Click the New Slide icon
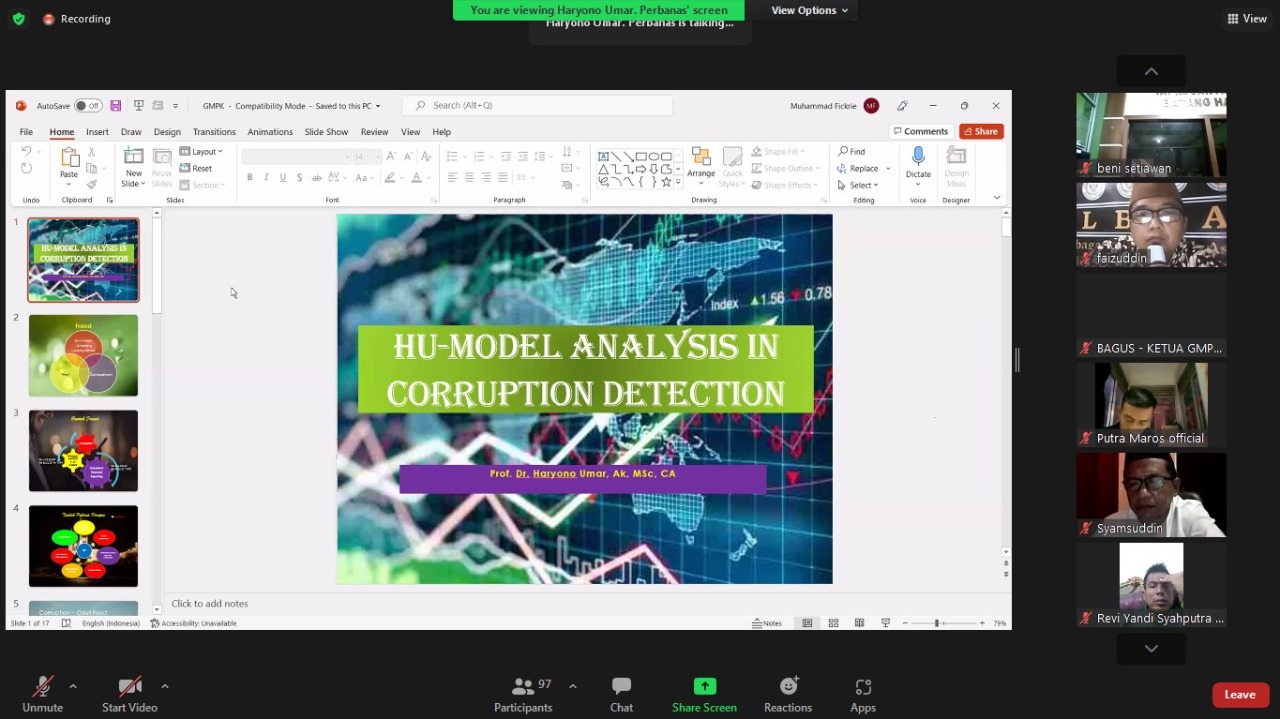This screenshot has height=719, width=1280. 134,157
